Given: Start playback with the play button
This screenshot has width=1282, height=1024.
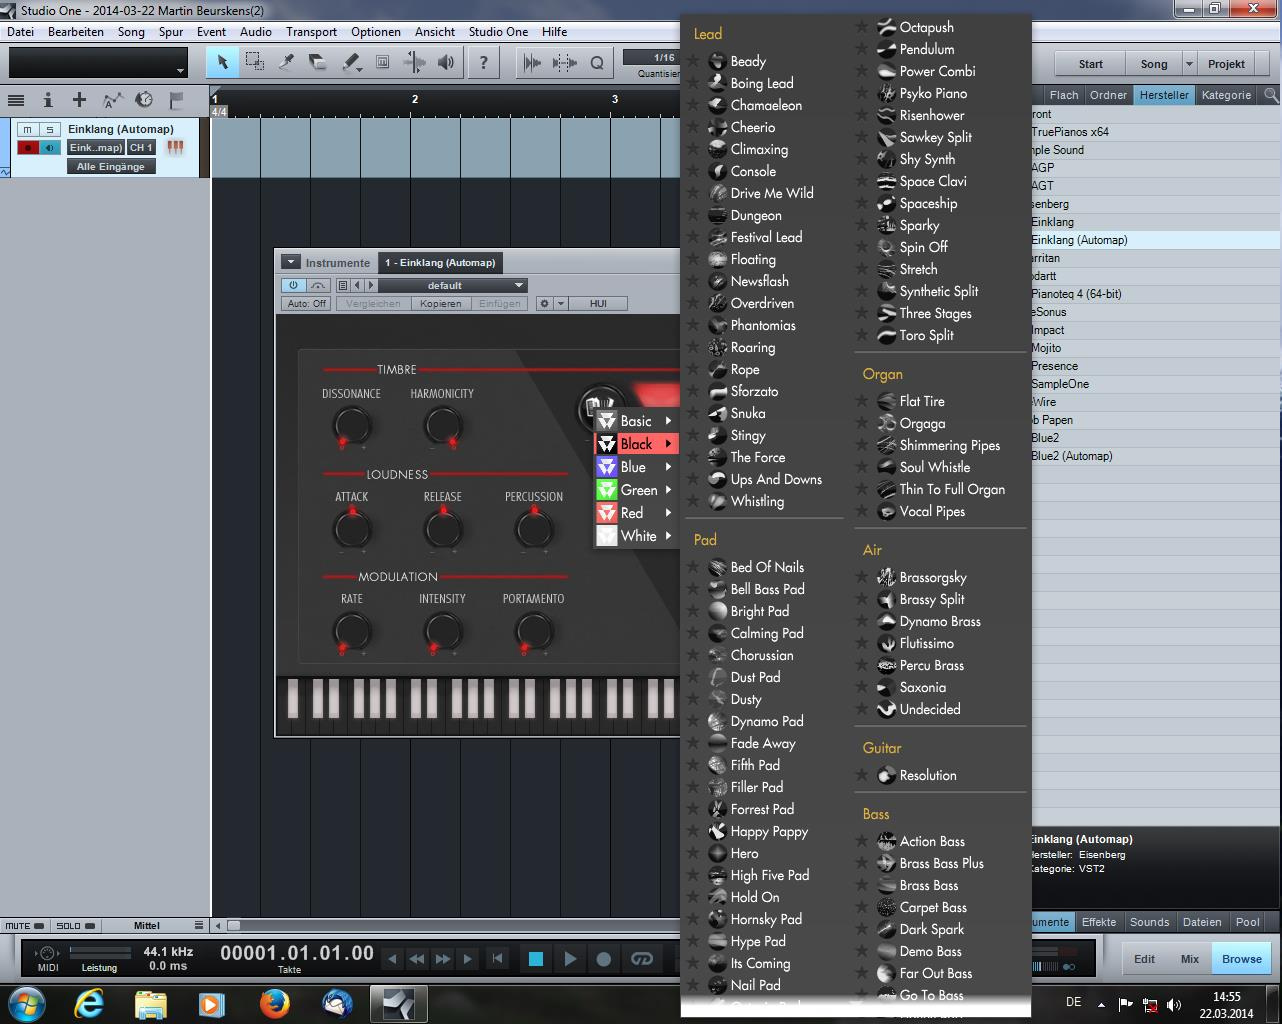Looking at the screenshot, I should pyautogui.click(x=570, y=959).
